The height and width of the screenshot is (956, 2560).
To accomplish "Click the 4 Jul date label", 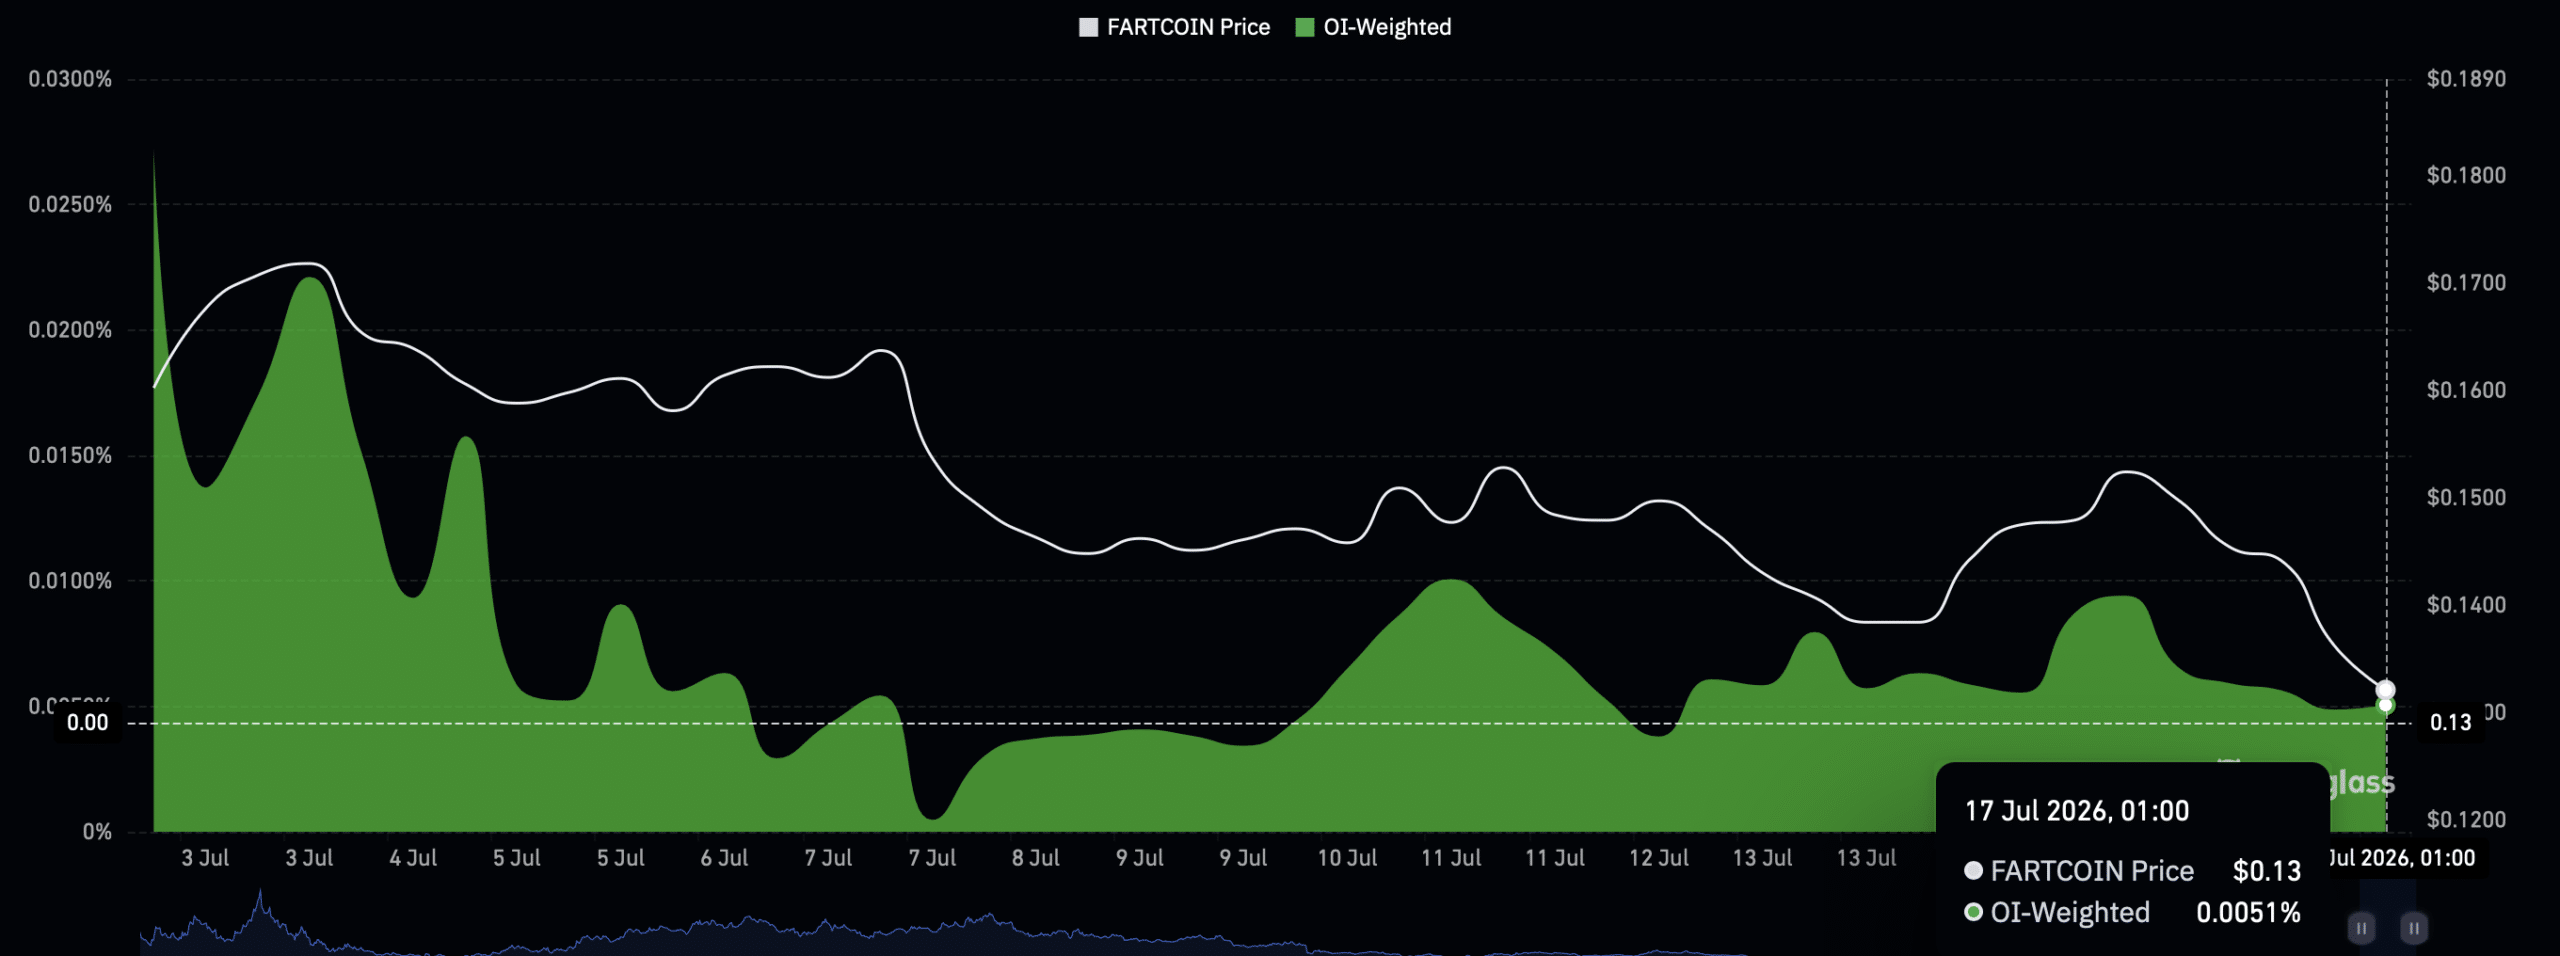I will 413,858.
